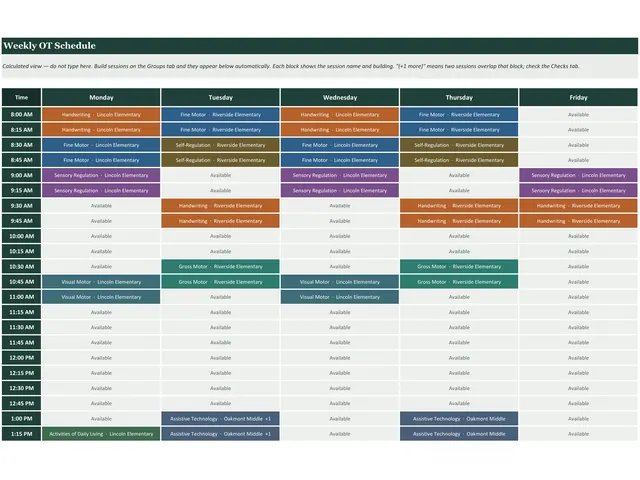Image resolution: width=640 pixels, height=480 pixels.
Task: Select Thursday 10:45 AM Gross Motor block
Action: [459, 282]
